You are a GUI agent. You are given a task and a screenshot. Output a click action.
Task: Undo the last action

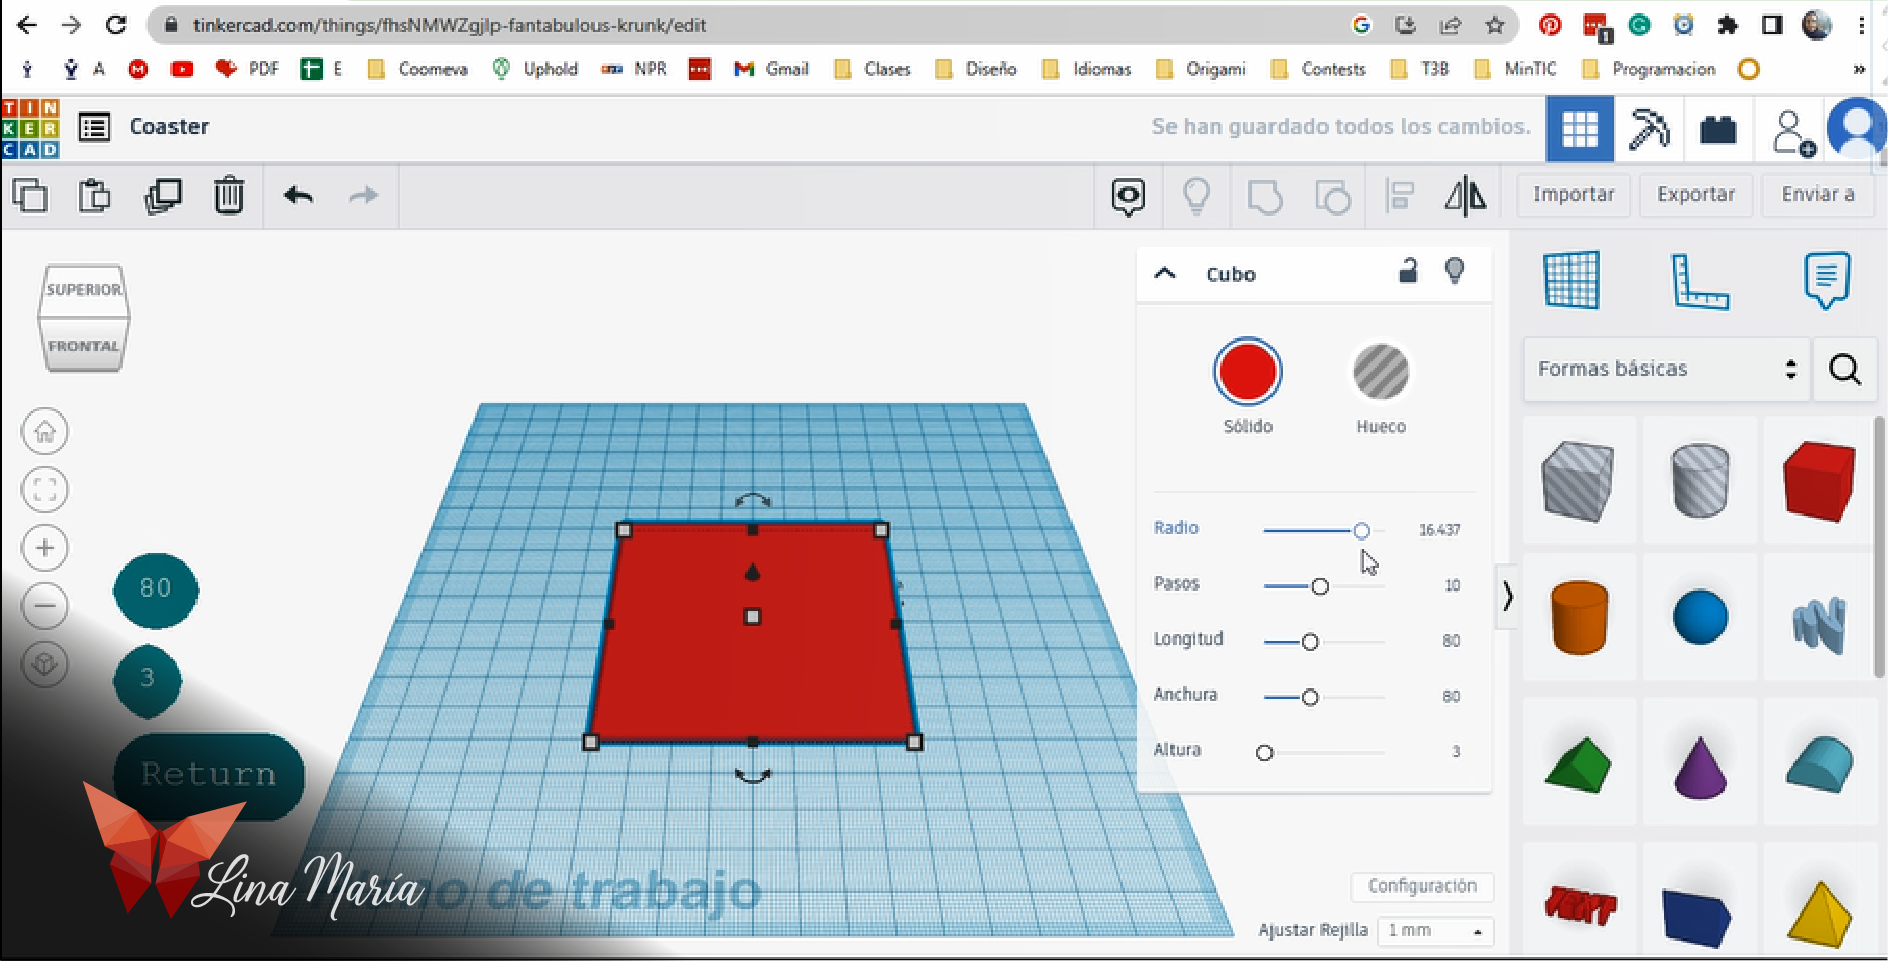click(x=298, y=195)
